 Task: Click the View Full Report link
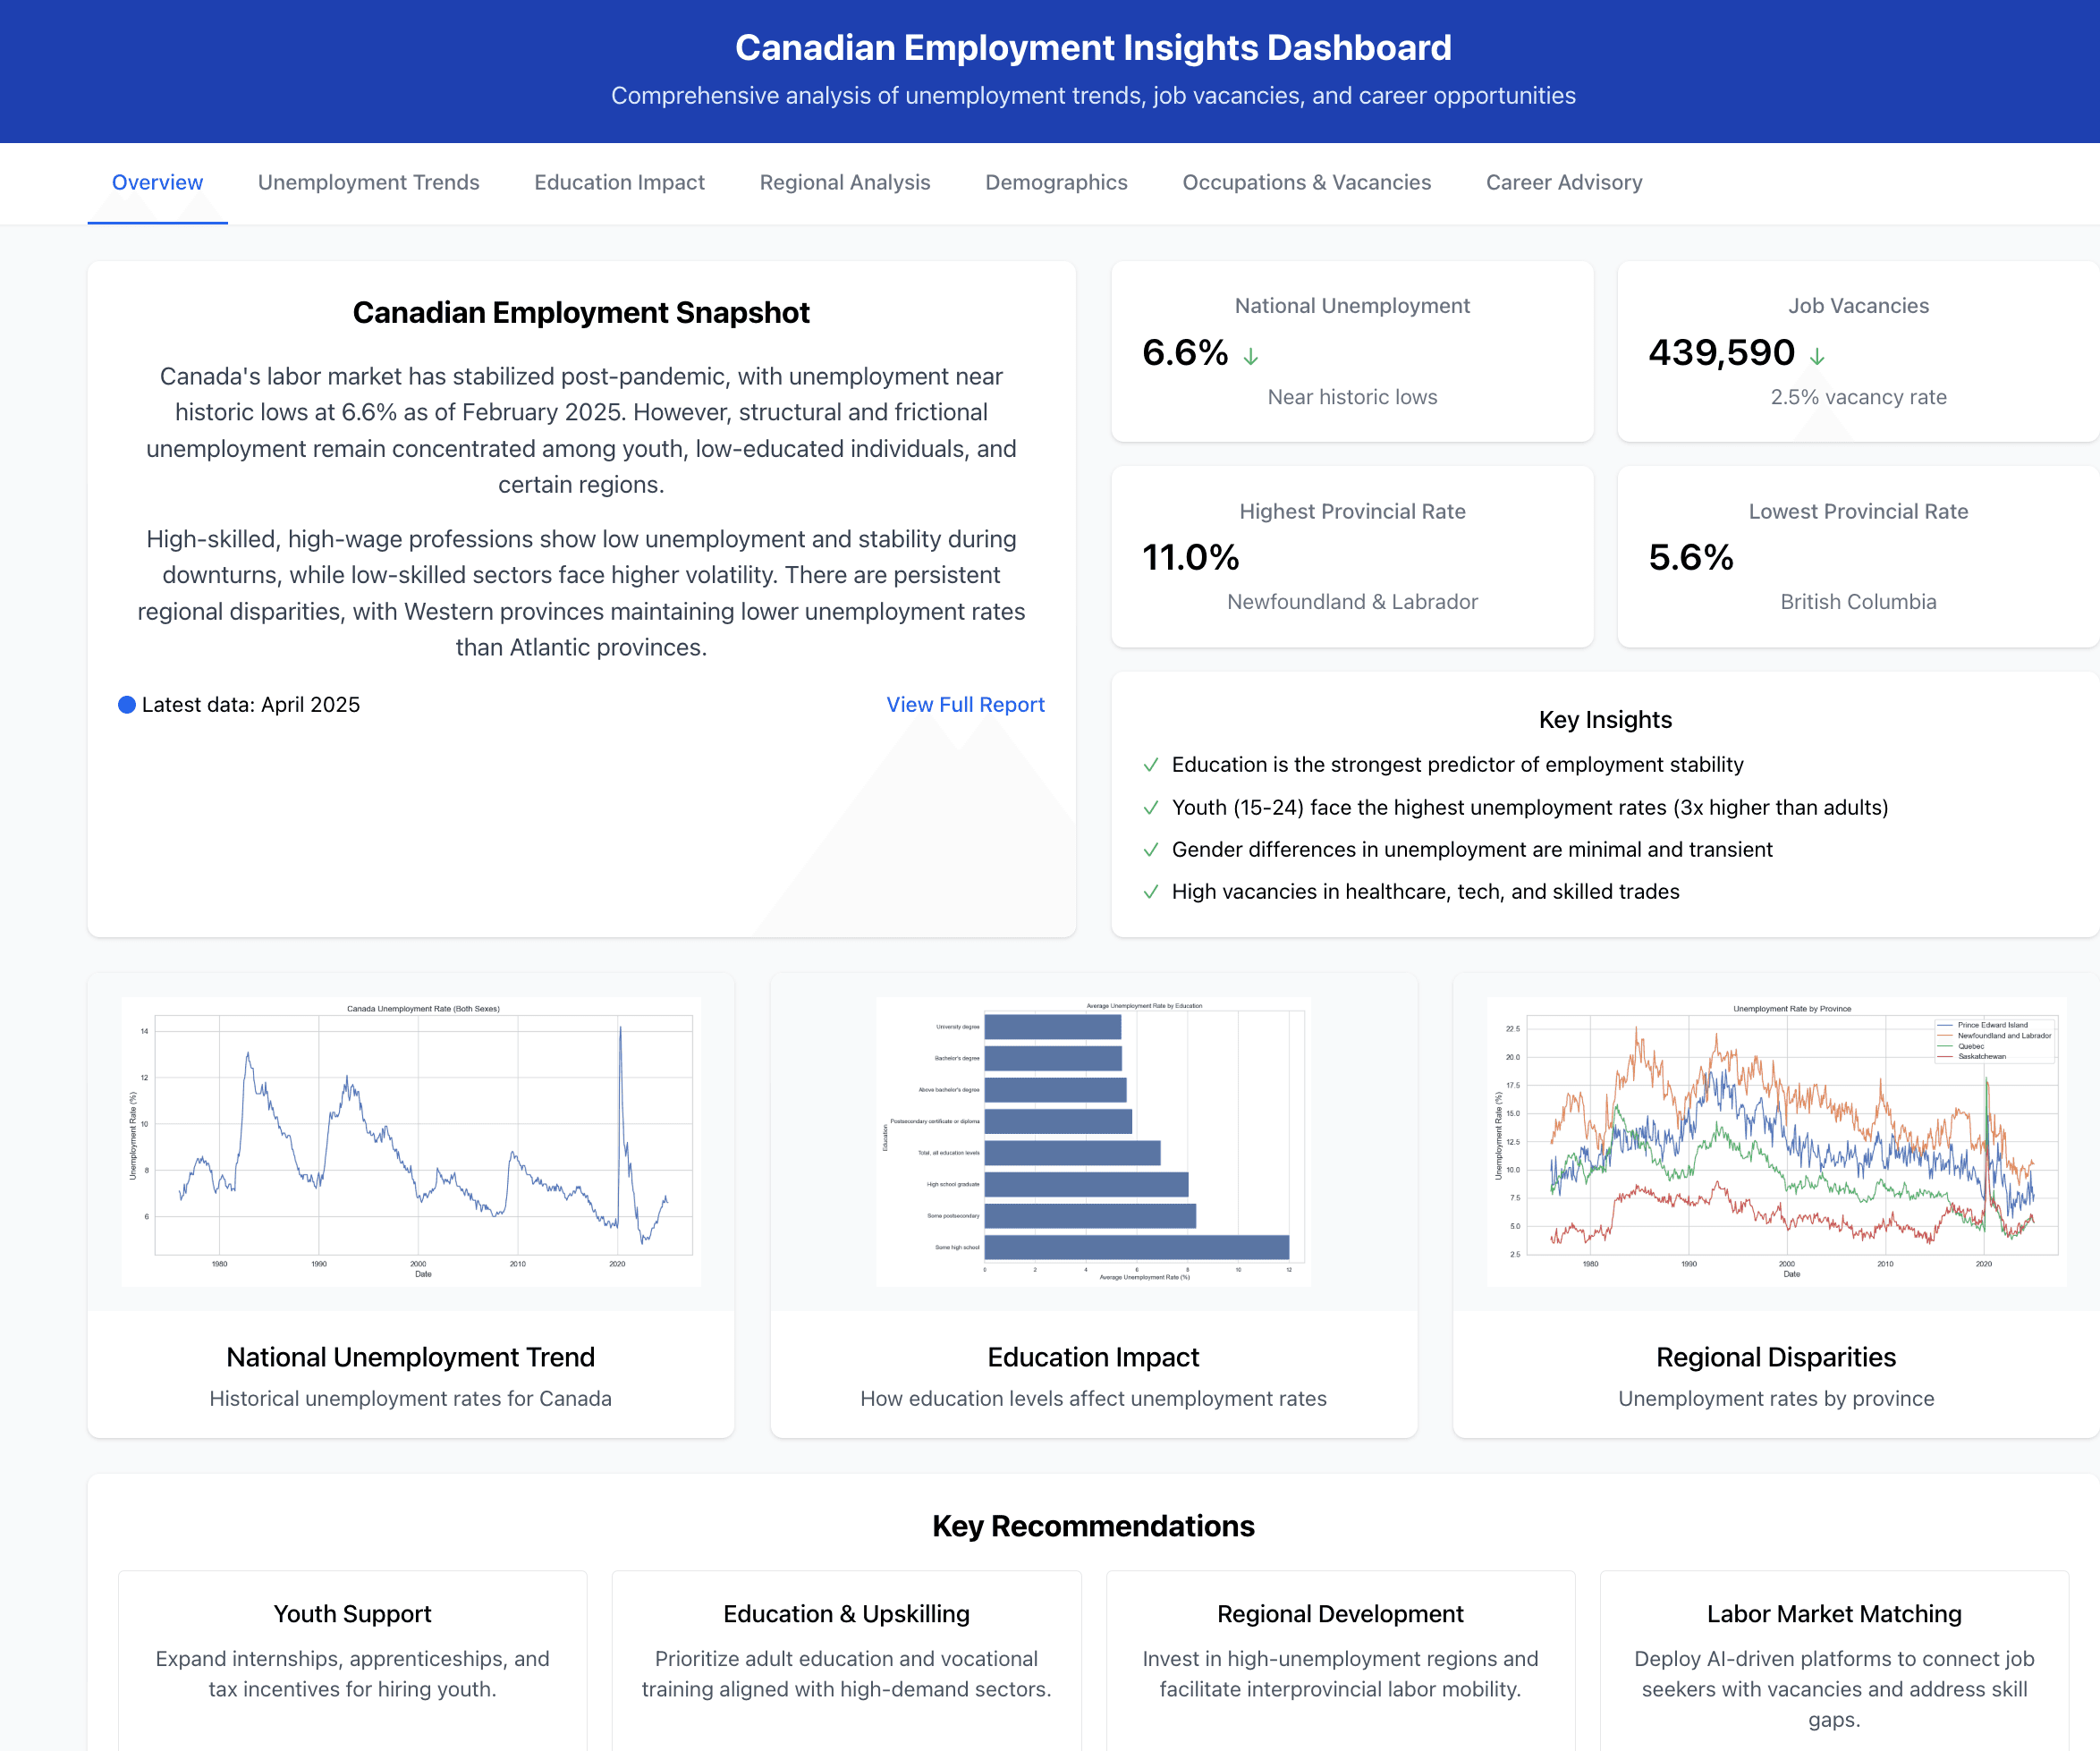tap(965, 705)
